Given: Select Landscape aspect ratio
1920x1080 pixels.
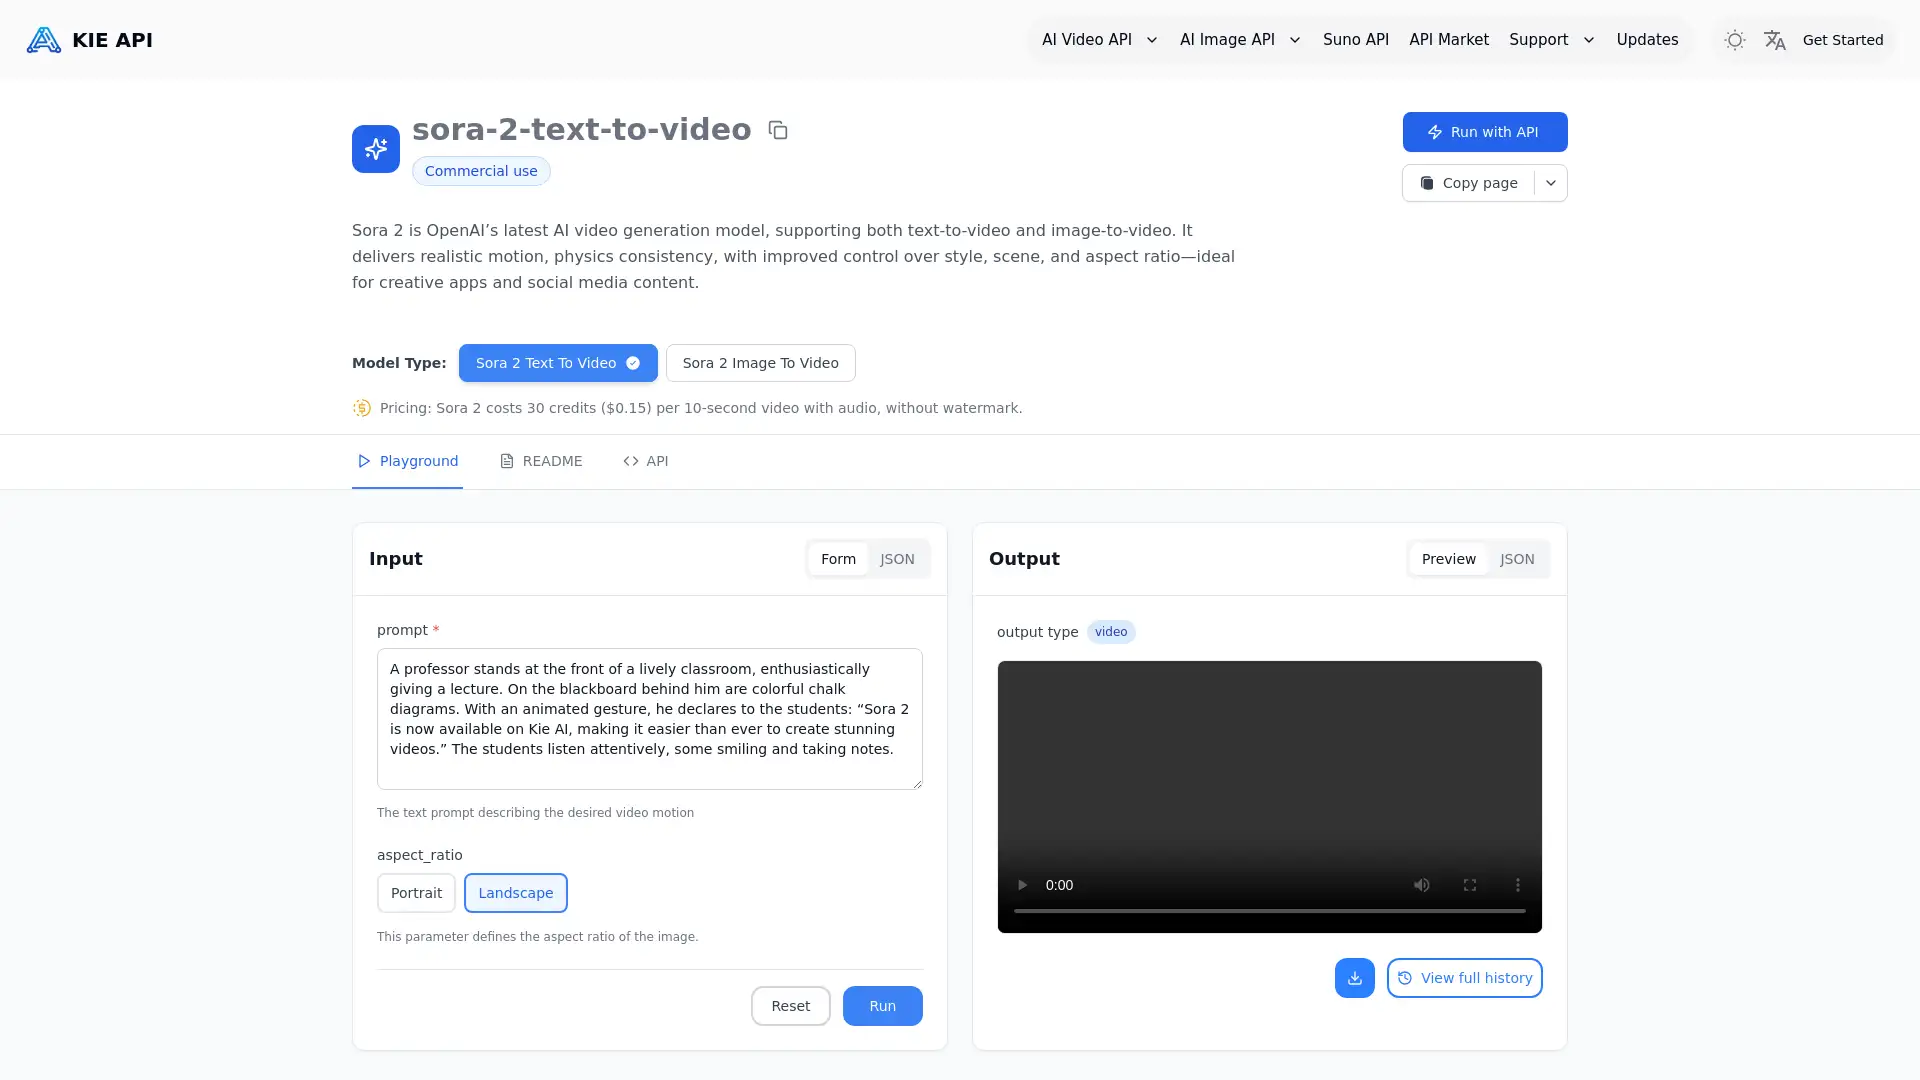Looking at the screenshot, I should point(515,893).
